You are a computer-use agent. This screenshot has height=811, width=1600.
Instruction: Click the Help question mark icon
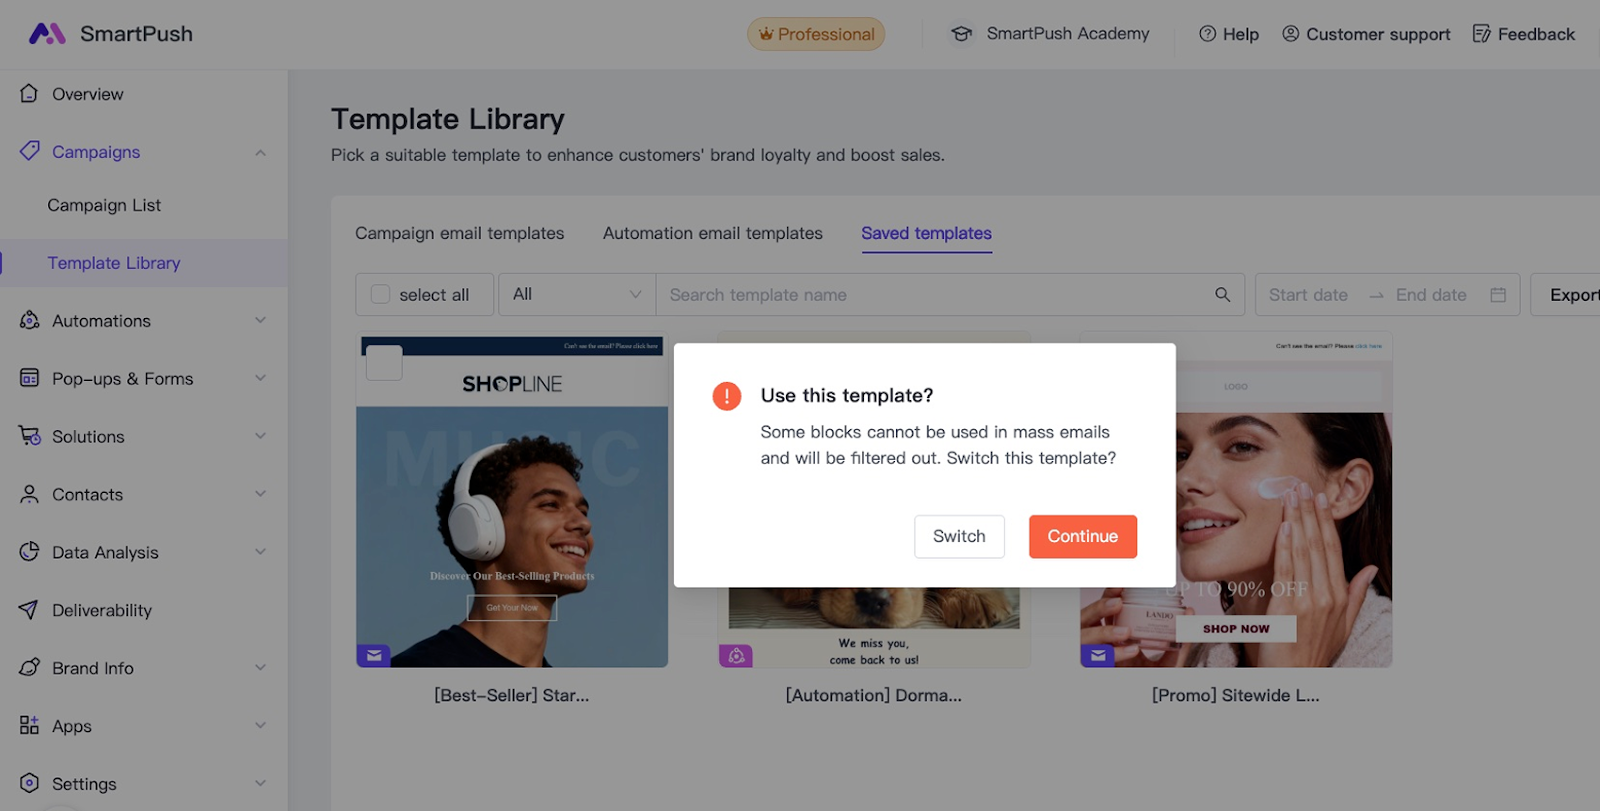click(x=1207, y=34)
